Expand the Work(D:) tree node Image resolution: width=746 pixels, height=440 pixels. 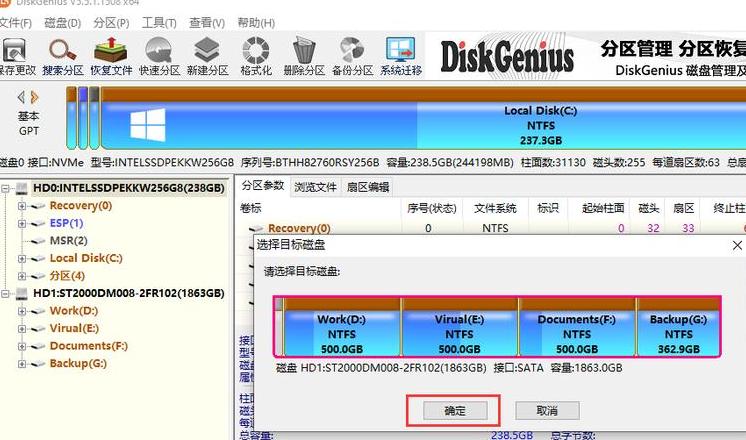(x=21, y=312)
